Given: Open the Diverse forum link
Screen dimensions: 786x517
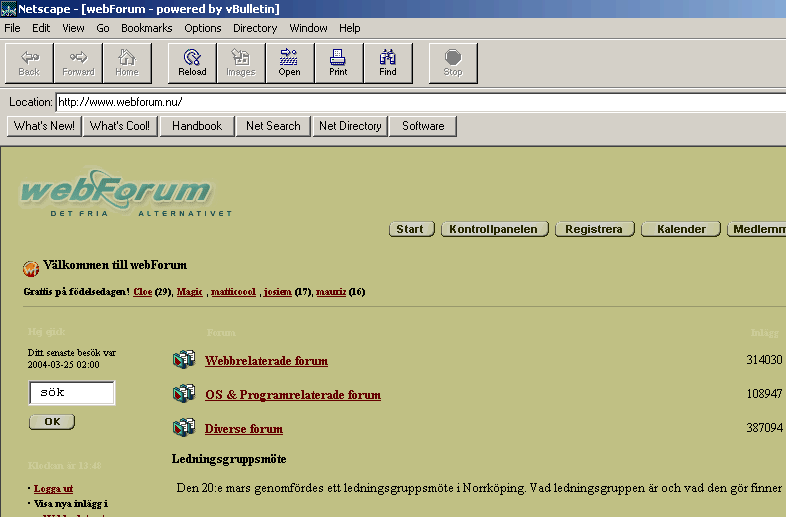Looking at the screenshot, I should 244,429.
